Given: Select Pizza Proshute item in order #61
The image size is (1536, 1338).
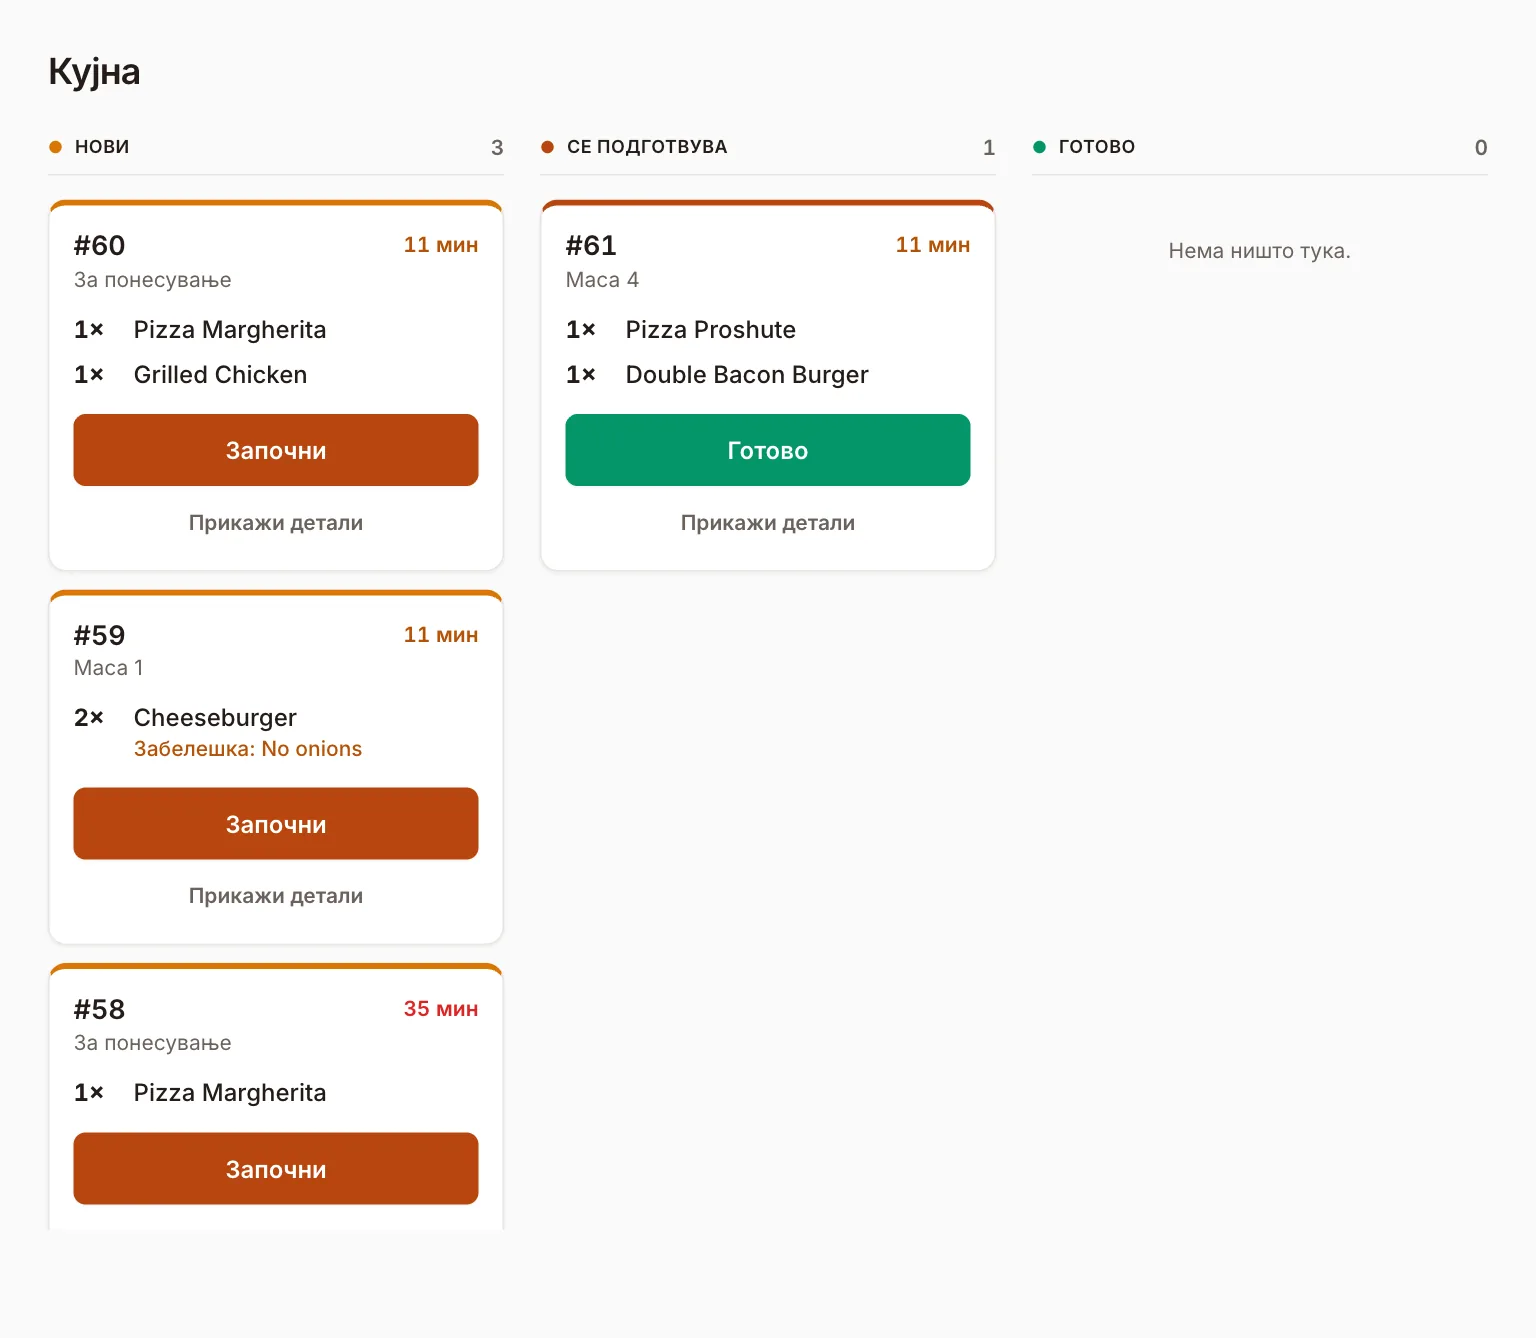Looking at the screenshot, I should pos(711,330).
